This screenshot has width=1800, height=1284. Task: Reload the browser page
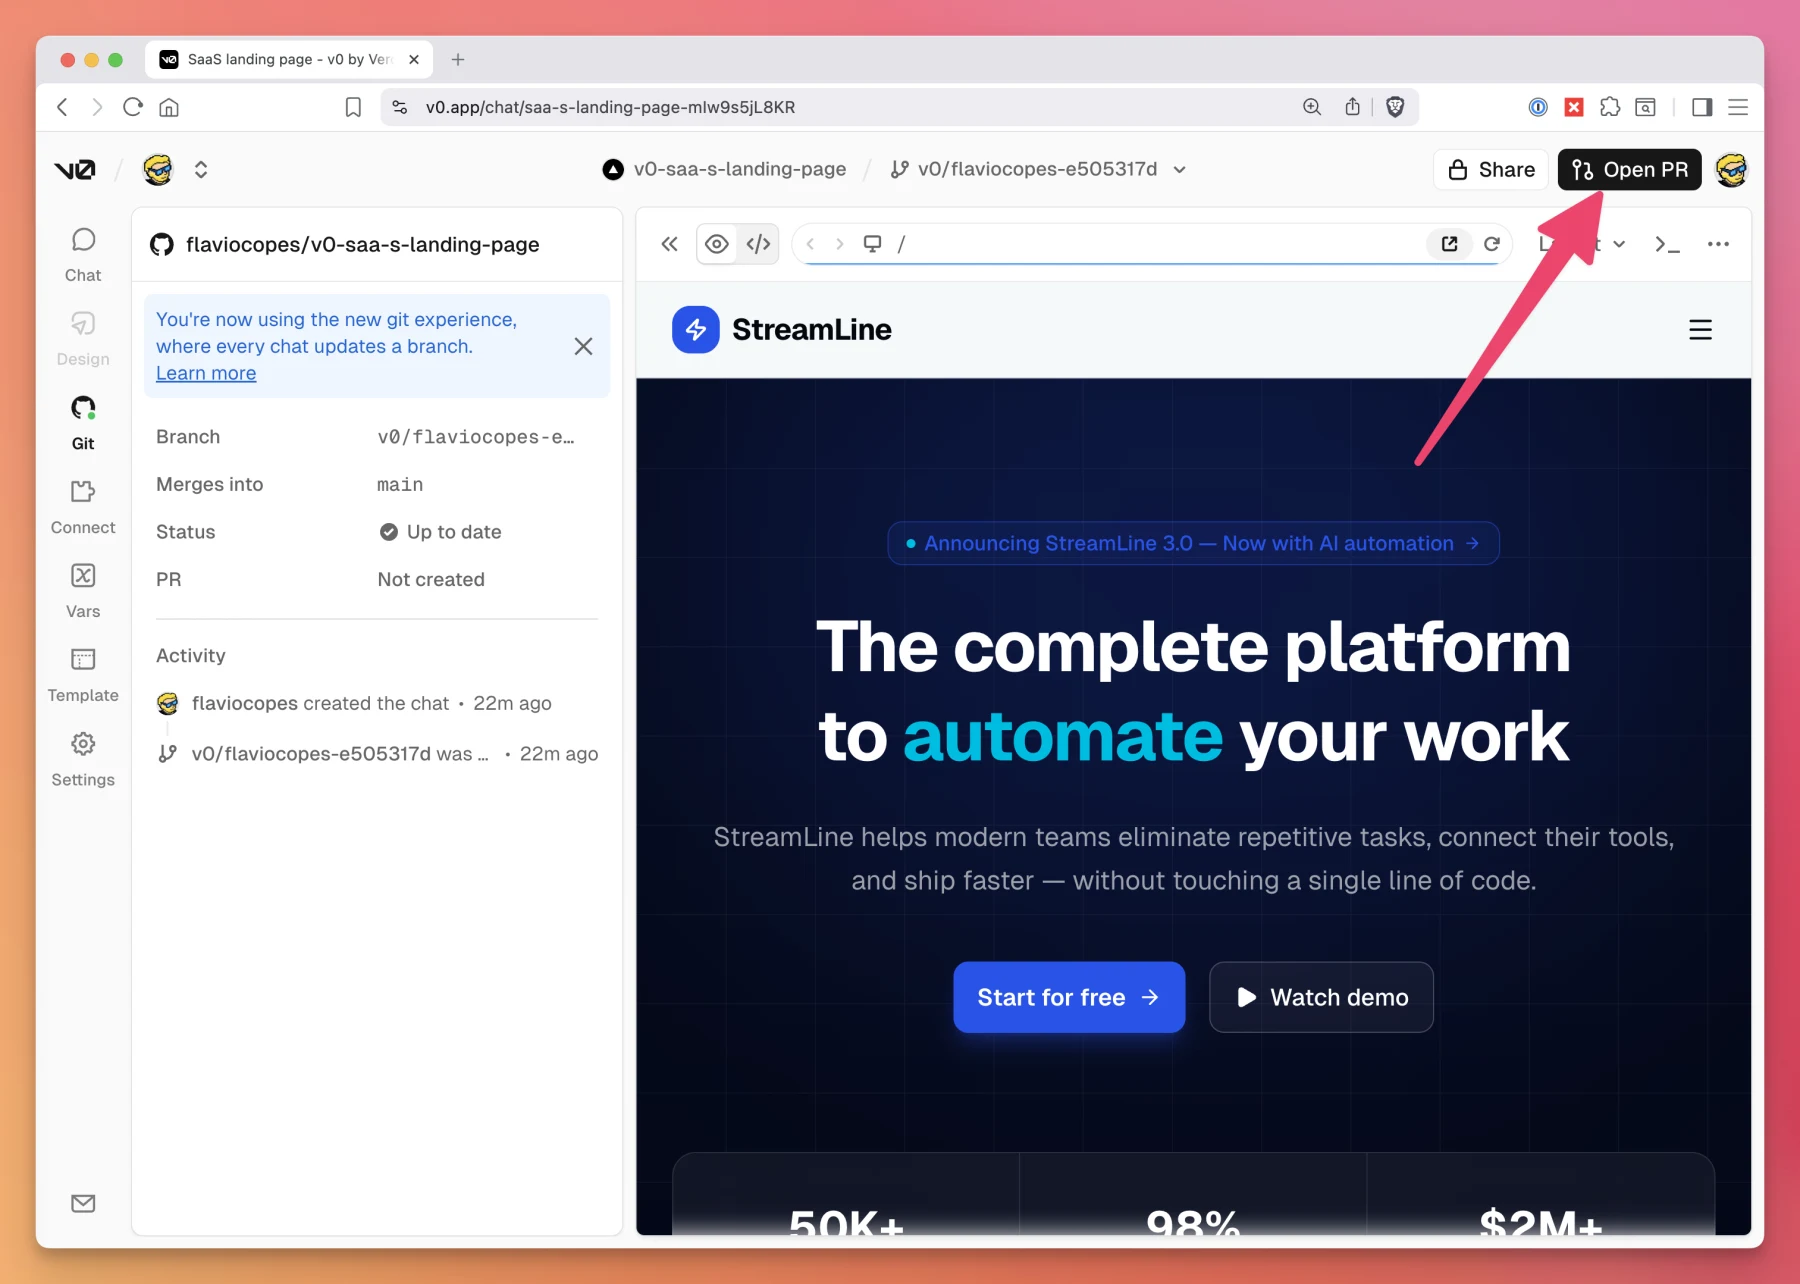pyautogui.click(x=133, y=107)
